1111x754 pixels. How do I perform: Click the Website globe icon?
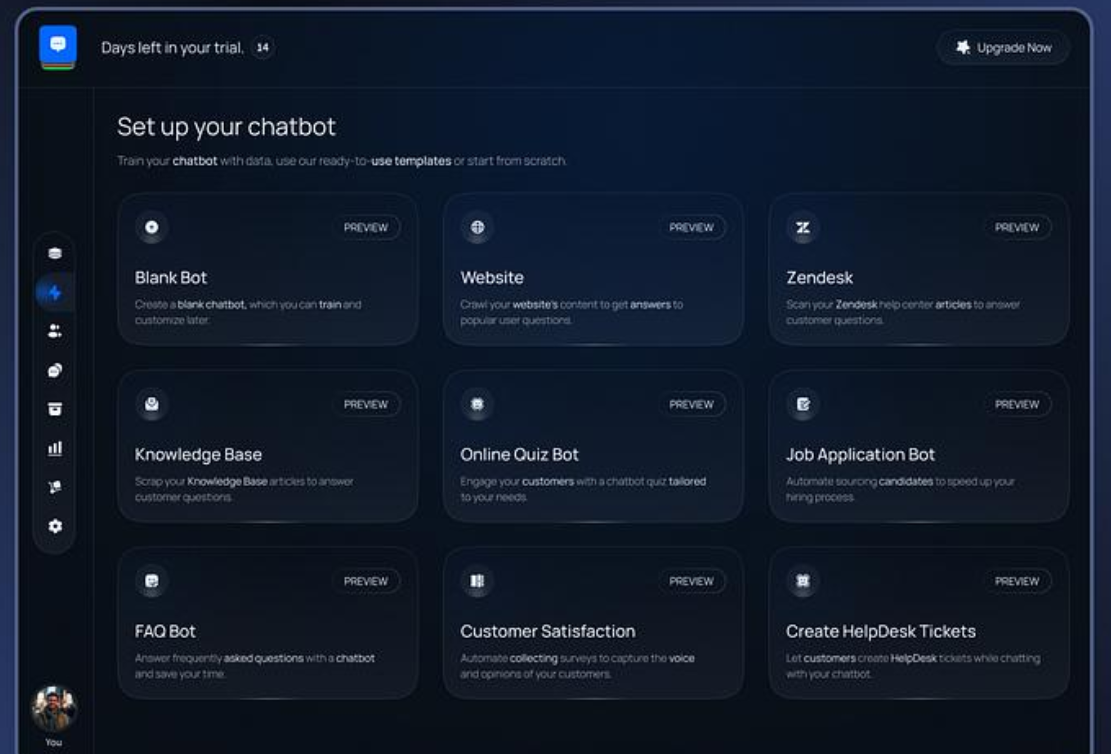(x=478, y=227)
